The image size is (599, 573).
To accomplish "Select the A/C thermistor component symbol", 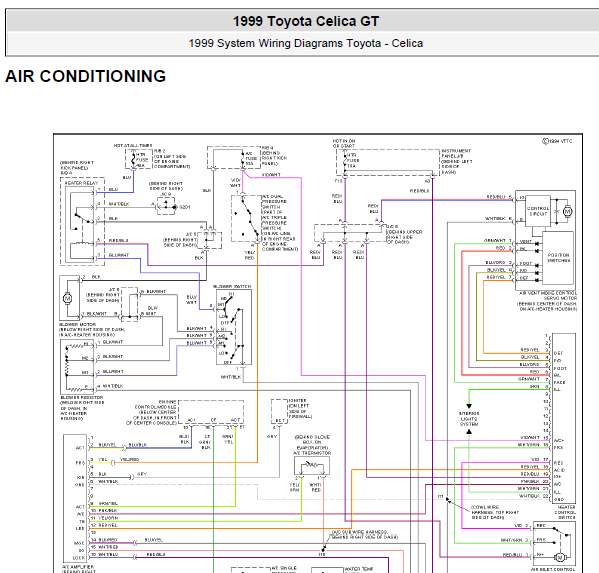I will click(312, 466).
